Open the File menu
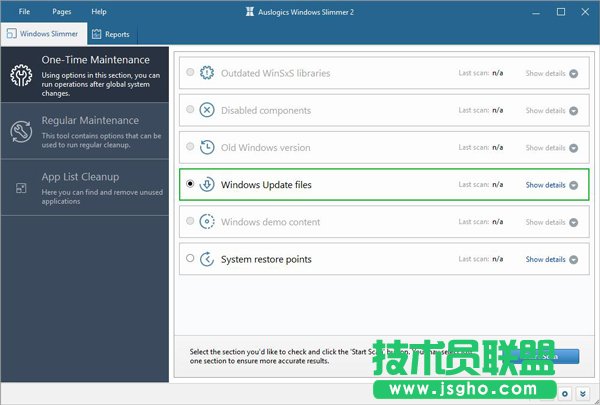Viewport: 600px width, 405px height. tap(24, 11)
